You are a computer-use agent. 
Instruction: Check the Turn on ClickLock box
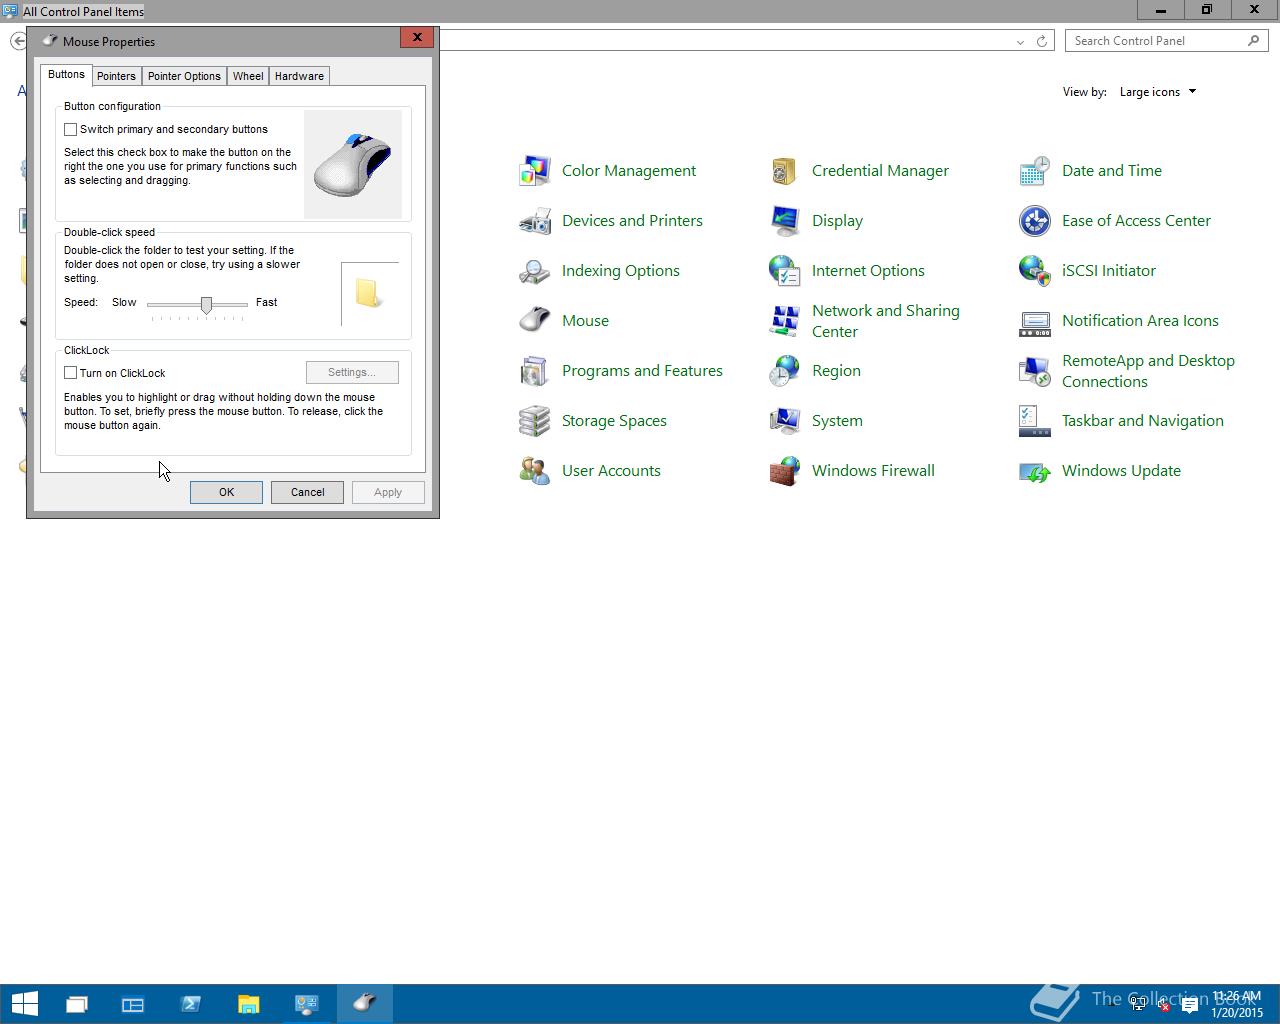coord(71,373)
